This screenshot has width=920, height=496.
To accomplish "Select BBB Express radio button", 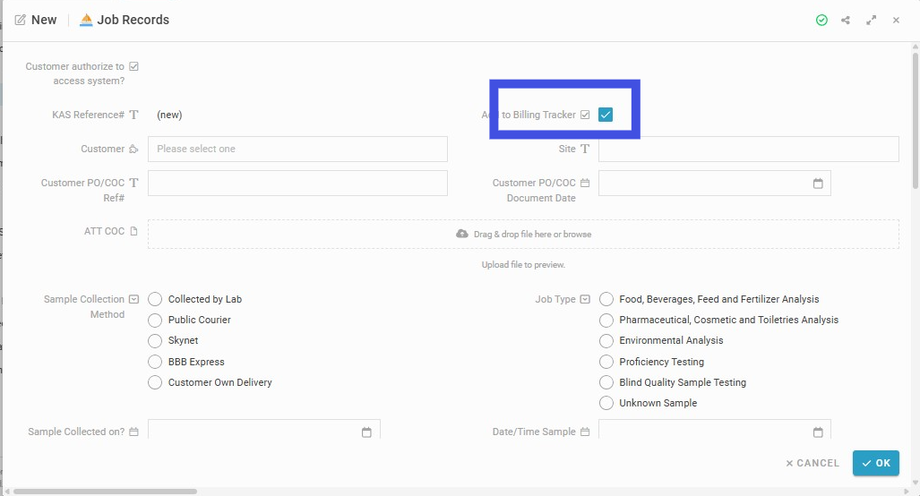I will click(155, 362).
